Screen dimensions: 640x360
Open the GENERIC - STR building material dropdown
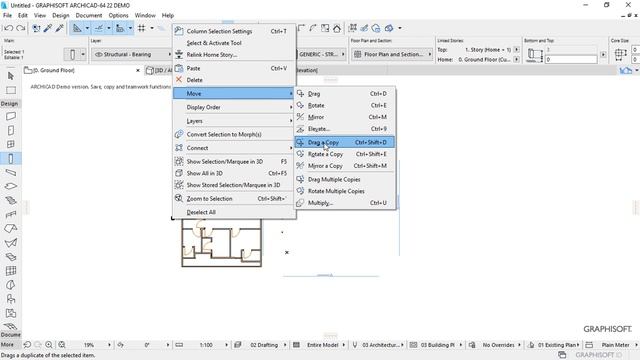(x=321, y=54)
